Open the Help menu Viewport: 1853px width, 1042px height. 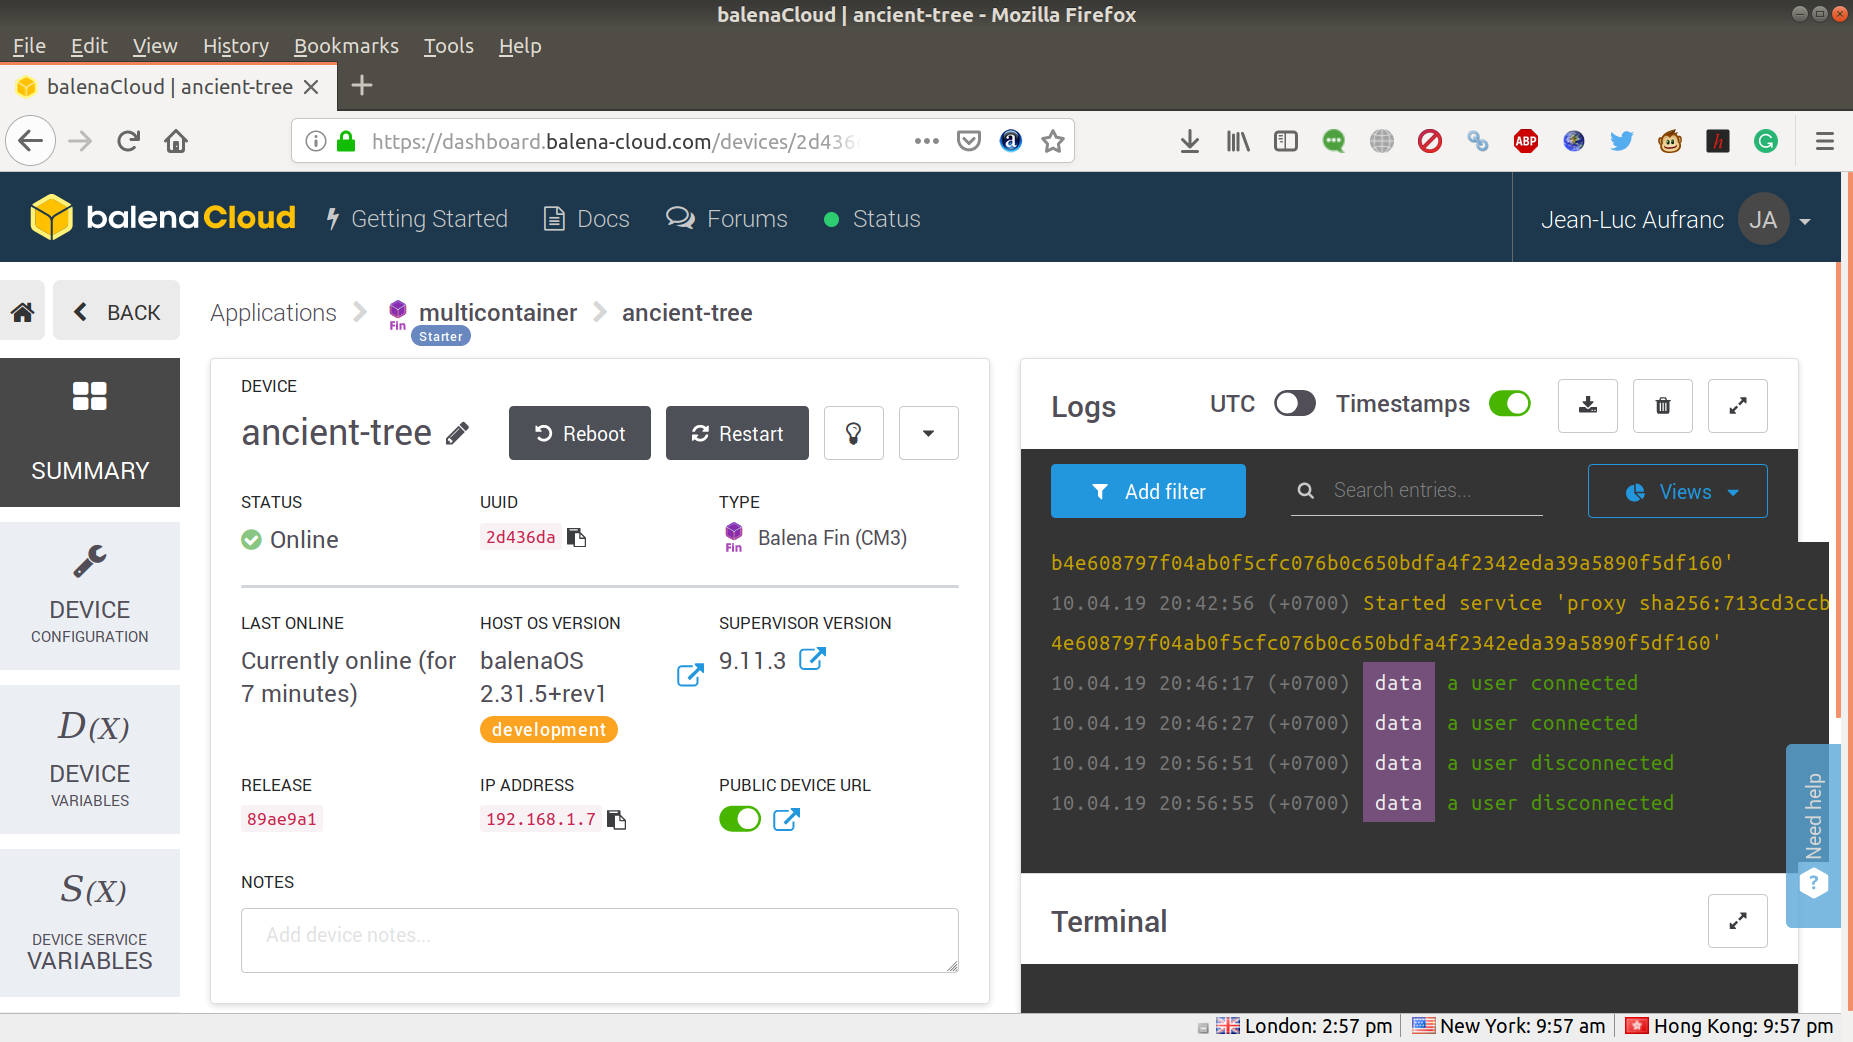click(520, 46)
